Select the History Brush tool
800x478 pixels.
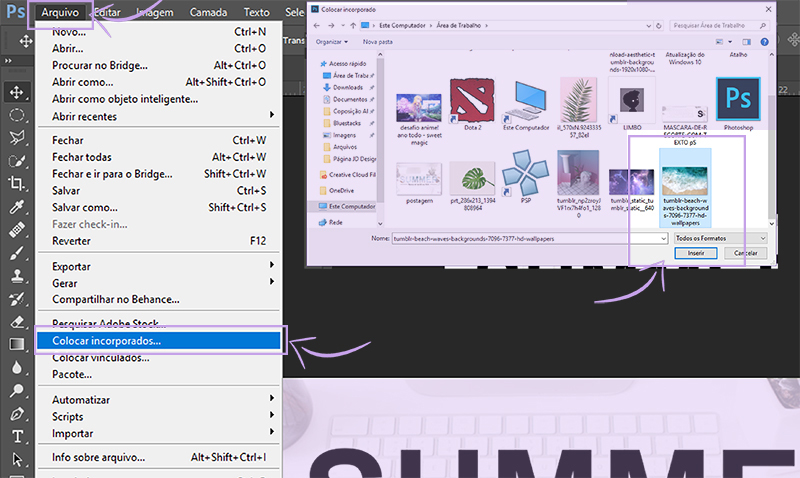pyautogui.click(x=17, y=299)
